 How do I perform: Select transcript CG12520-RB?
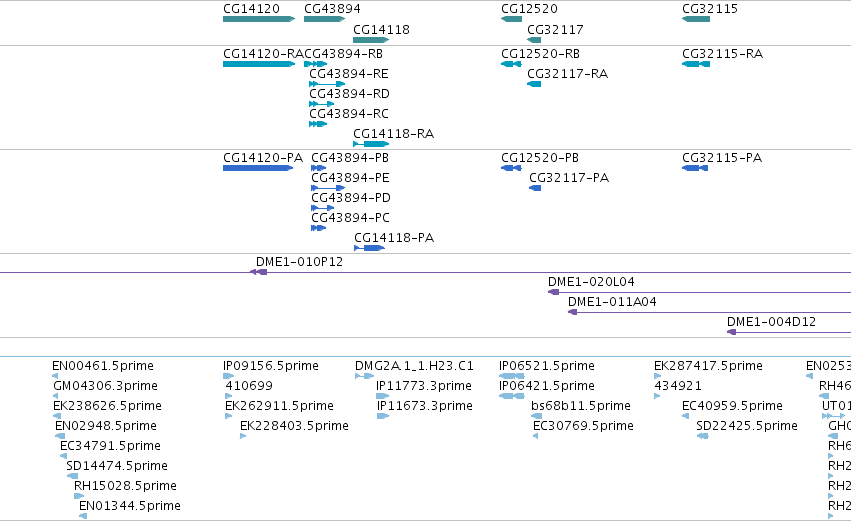511,64
